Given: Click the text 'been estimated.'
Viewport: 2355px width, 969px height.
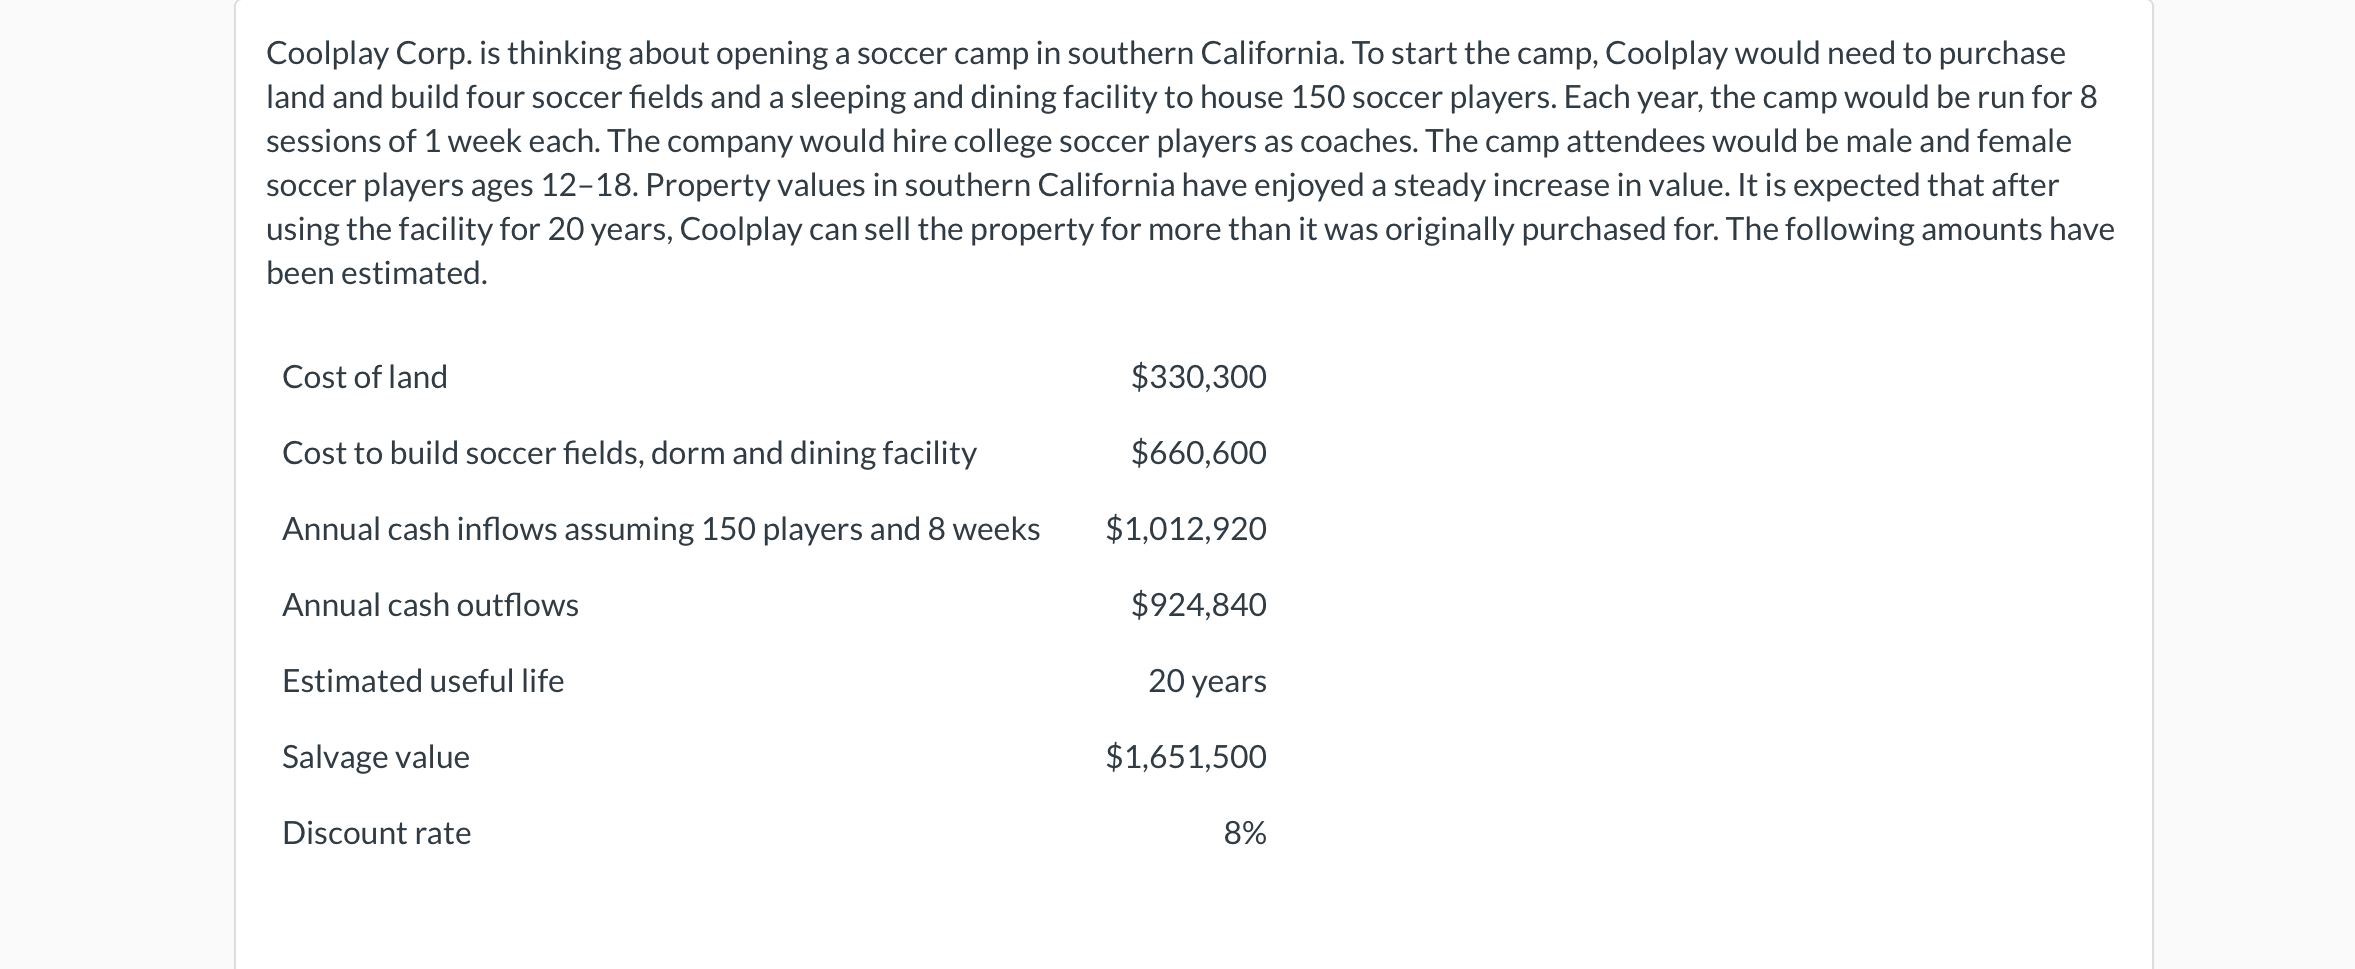Looking at the screenshot, I should coord(377,273).
